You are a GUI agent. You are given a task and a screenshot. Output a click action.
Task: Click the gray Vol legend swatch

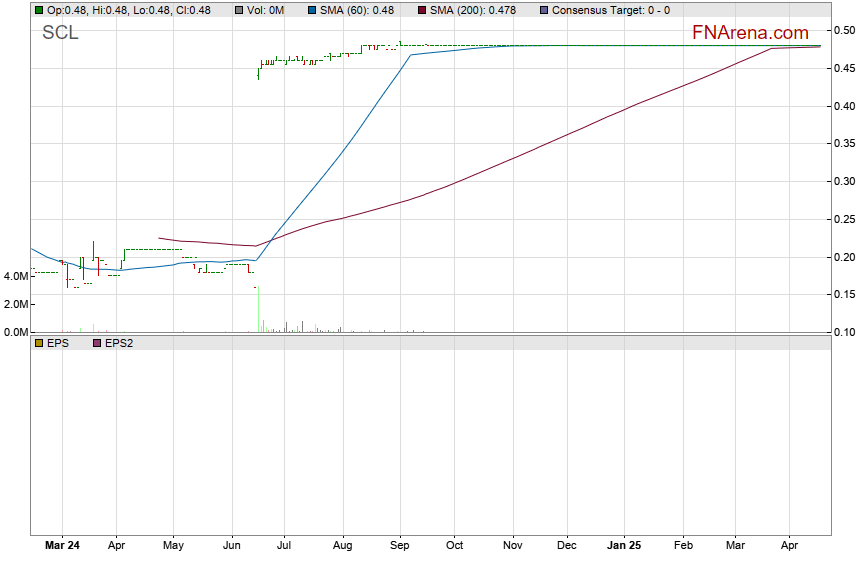[x=240, y=10]
